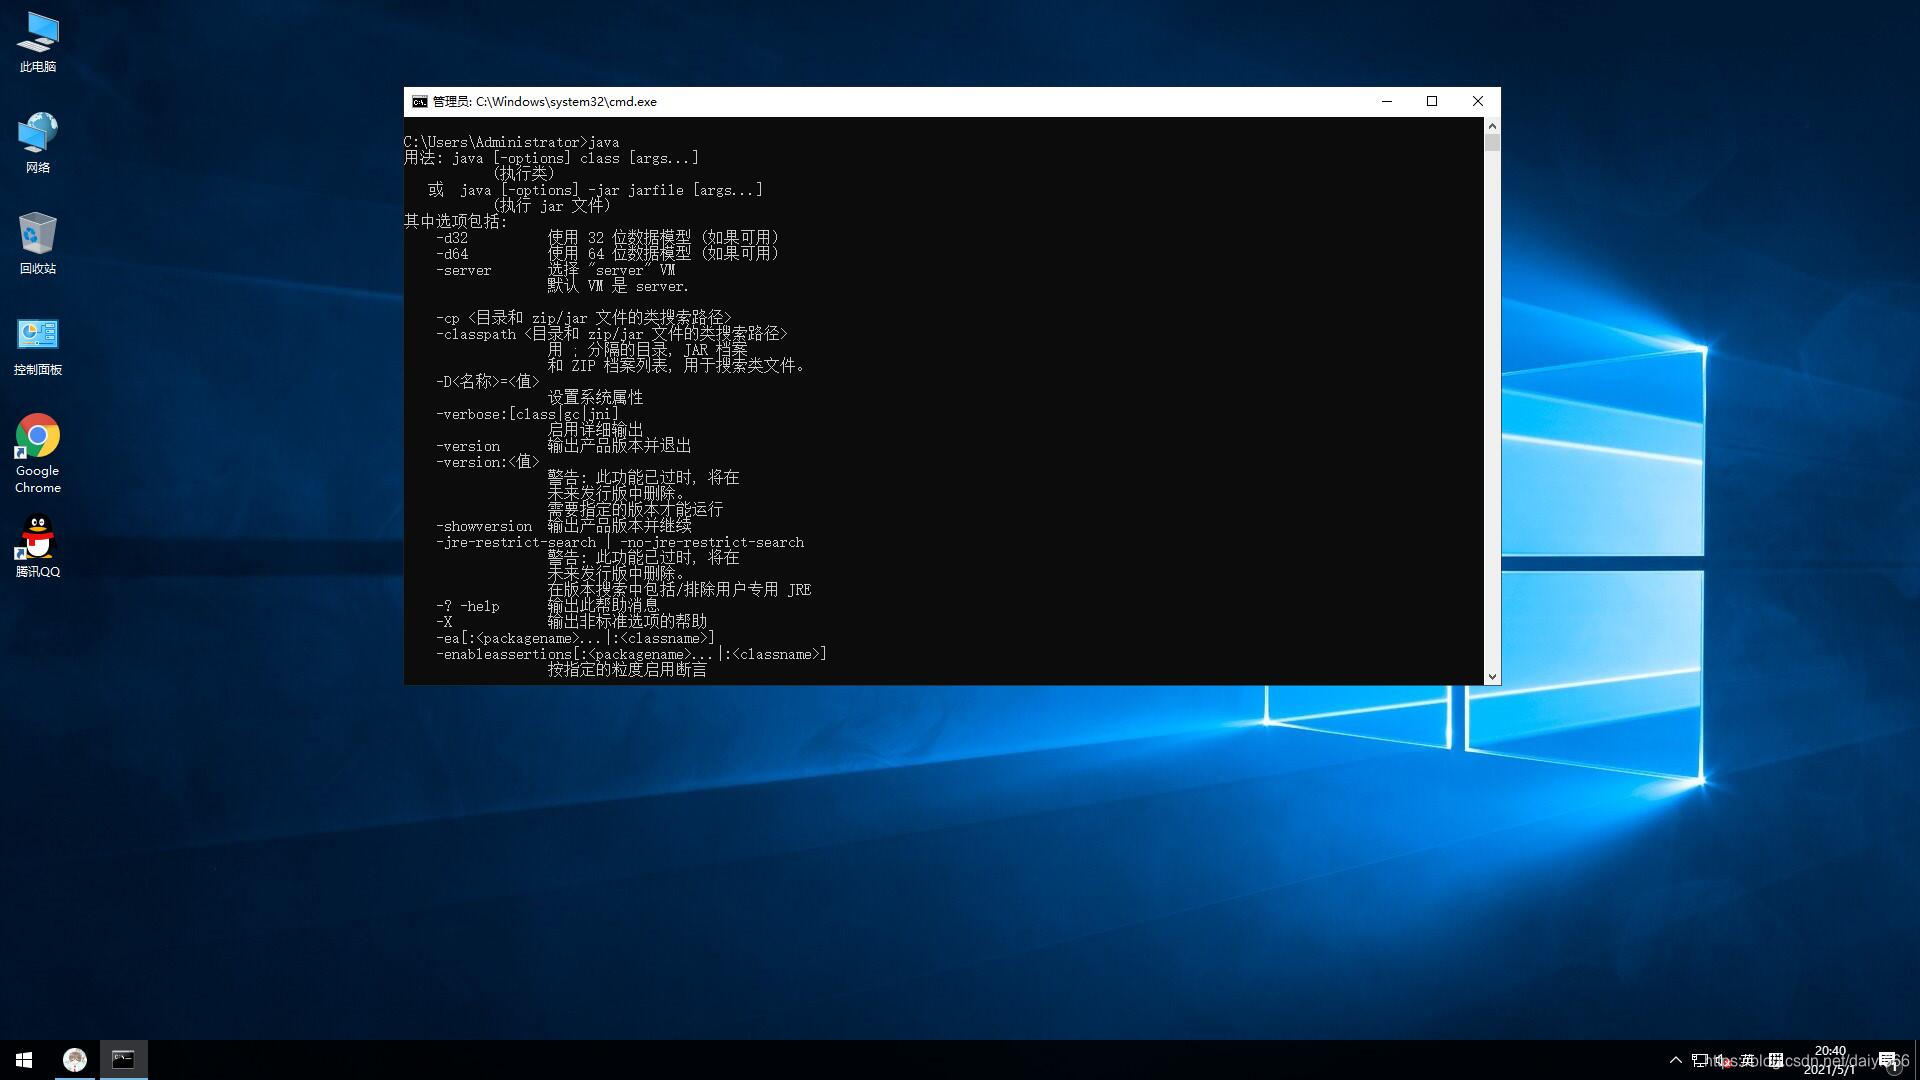This screenshot has height=1080, width=1920.
Task: Click the cmd.exe title bar system icon
Action: click(419, 101)
